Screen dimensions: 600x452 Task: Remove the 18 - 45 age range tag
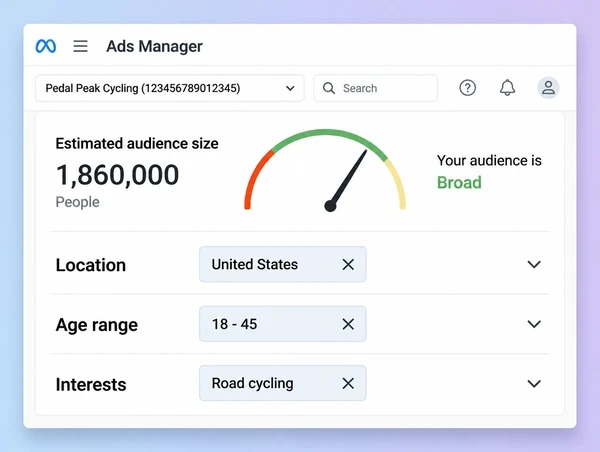(348, 324)
